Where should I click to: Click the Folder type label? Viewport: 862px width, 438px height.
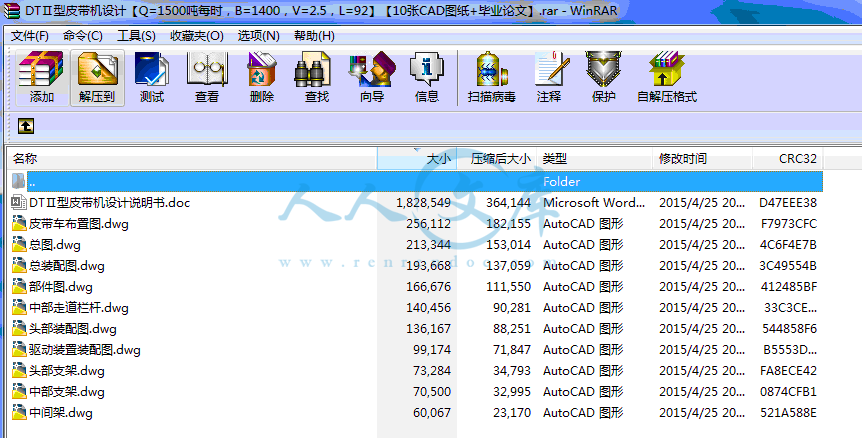pos(561,181)
